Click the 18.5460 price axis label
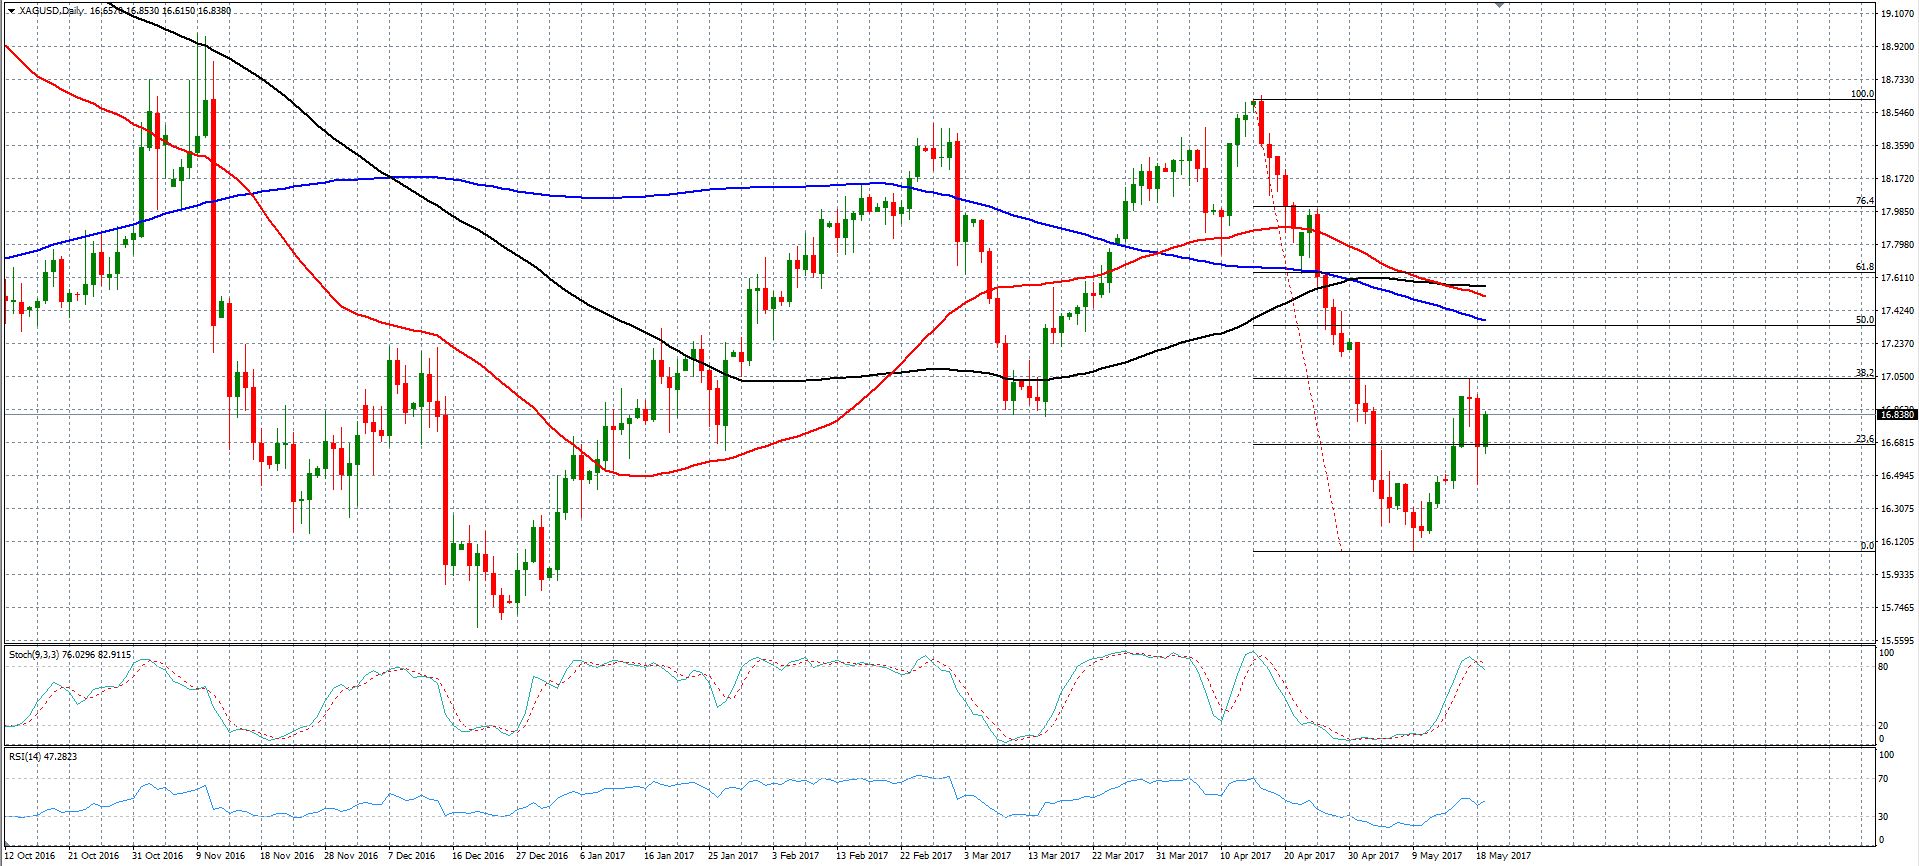Image resolution: width=1919 pixels, height=866 pixels. click(x=1897, y=113)
